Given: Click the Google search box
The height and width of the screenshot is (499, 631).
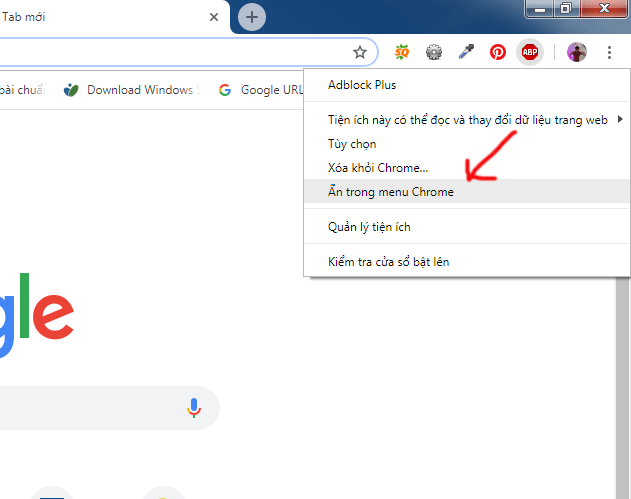Looking at the screenshot, I should point(110,408).
